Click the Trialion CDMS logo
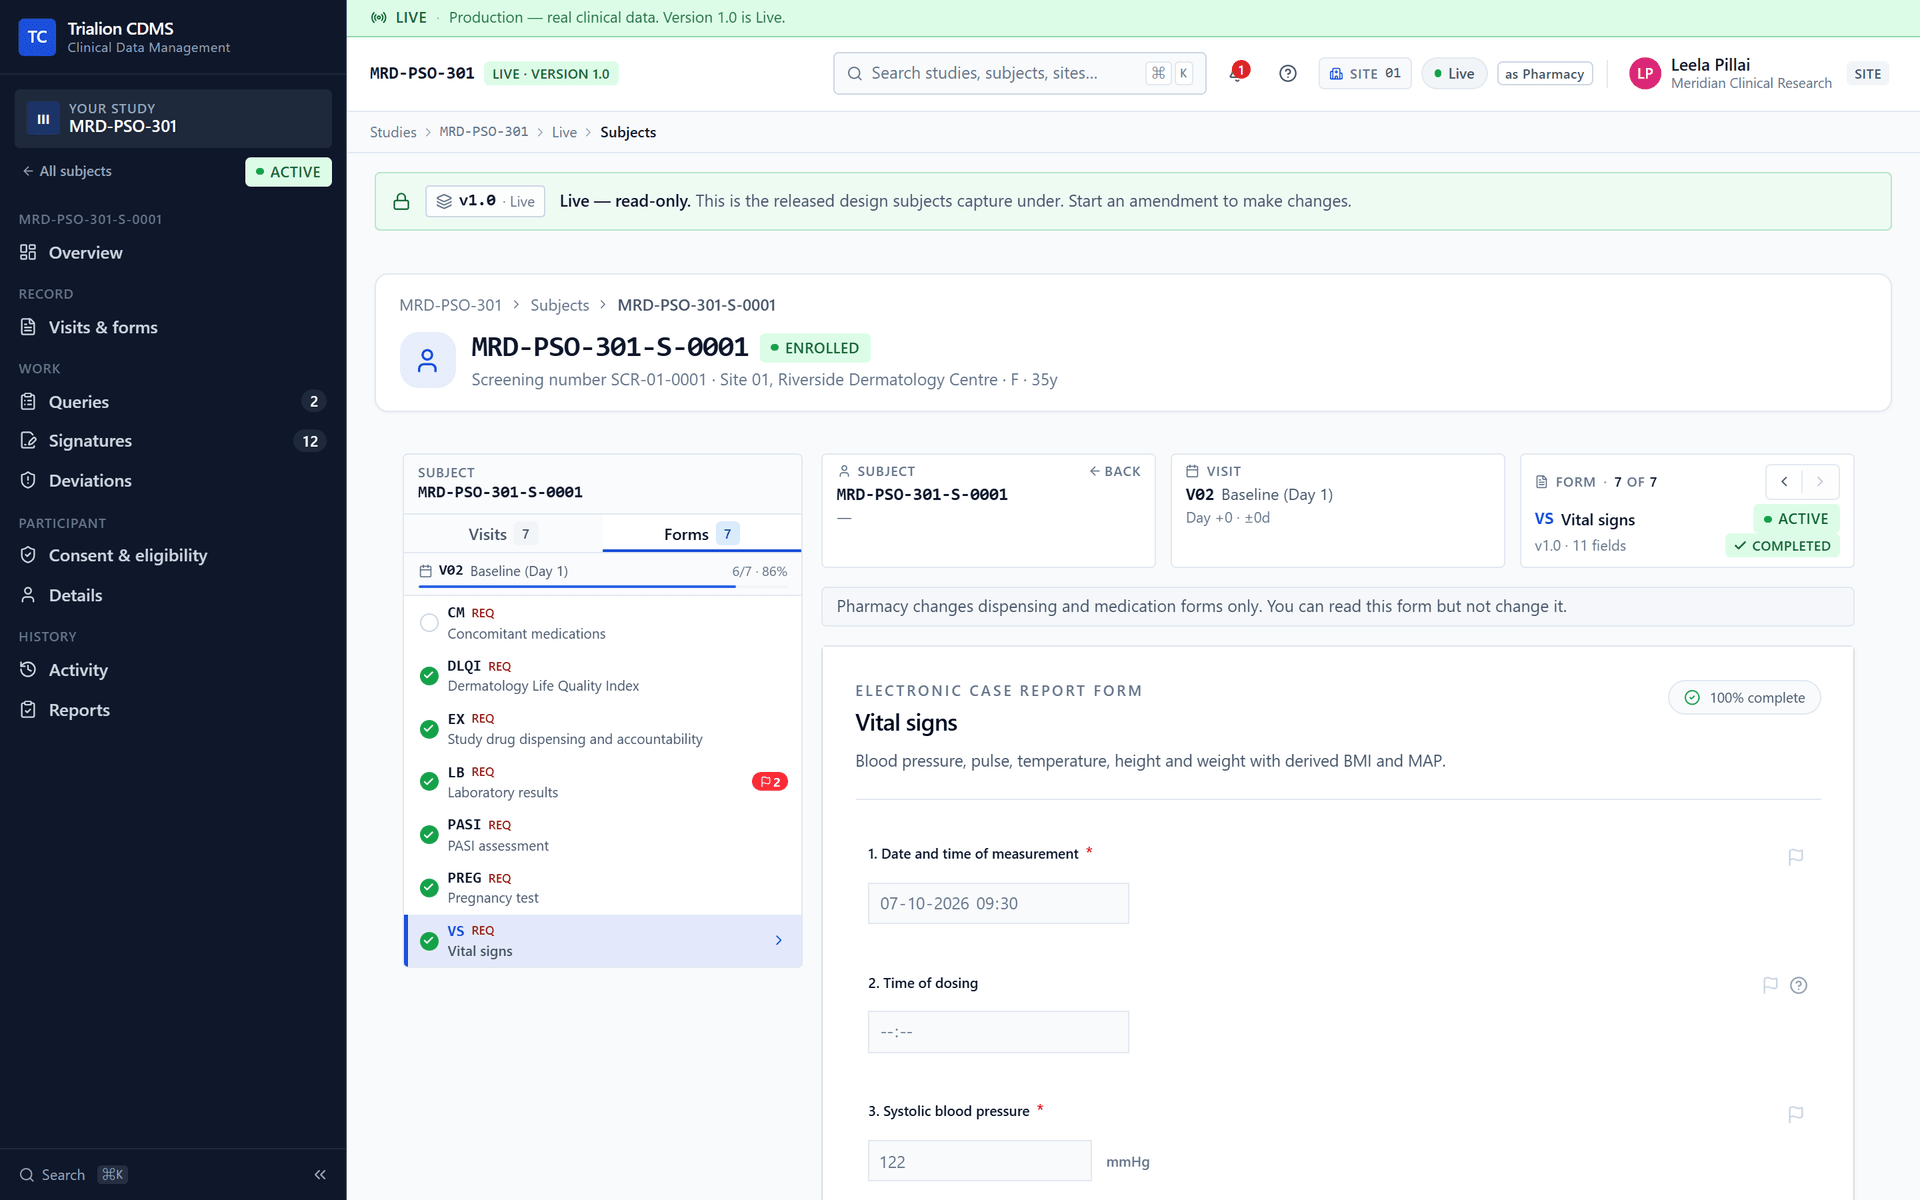 [37, 37]
